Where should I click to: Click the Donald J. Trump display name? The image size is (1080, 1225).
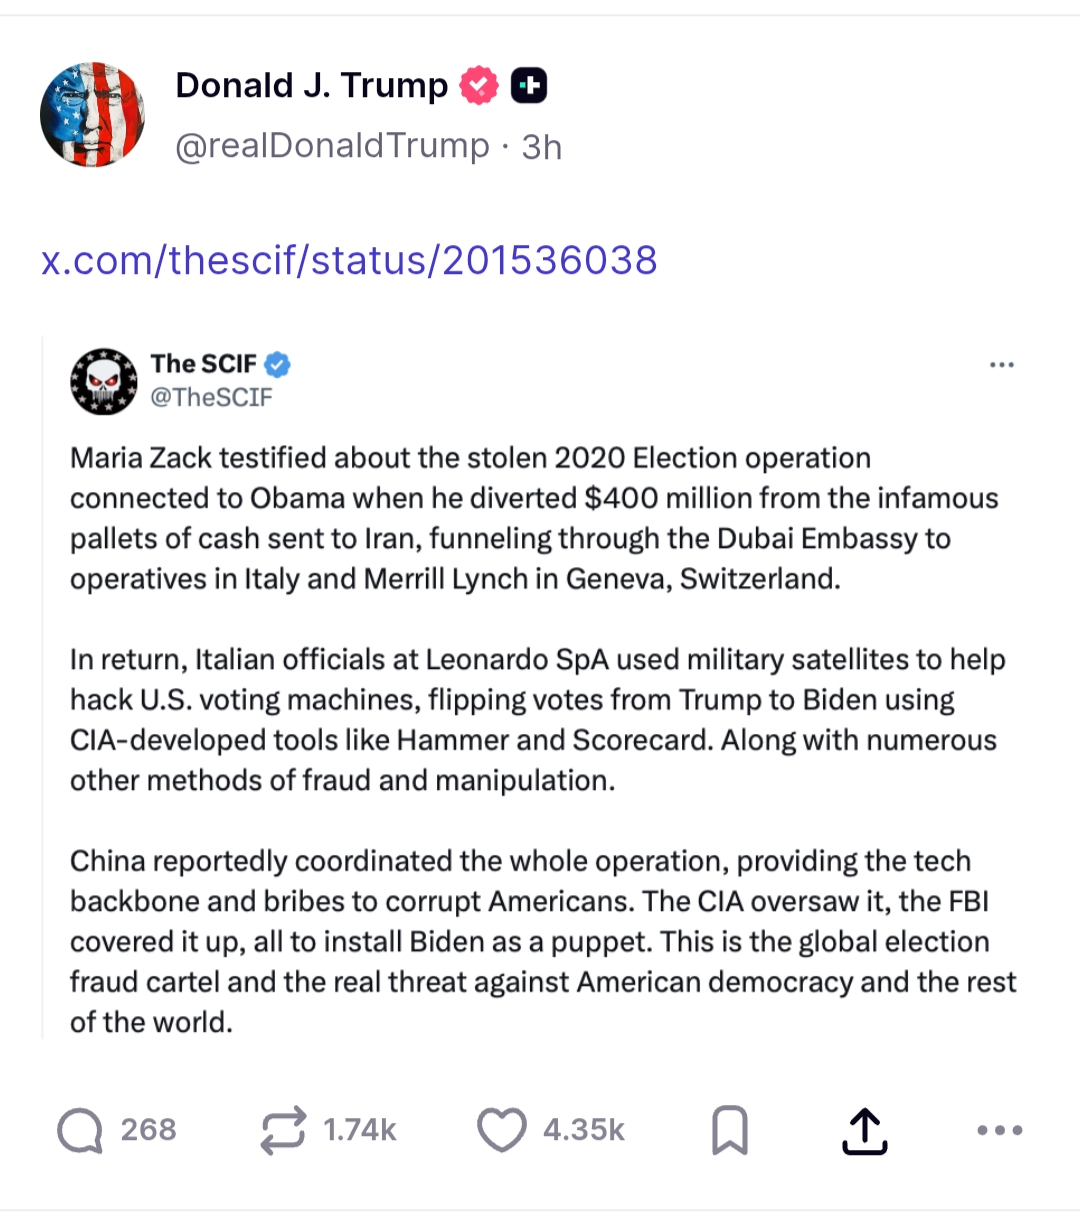[x=311, y=86]
